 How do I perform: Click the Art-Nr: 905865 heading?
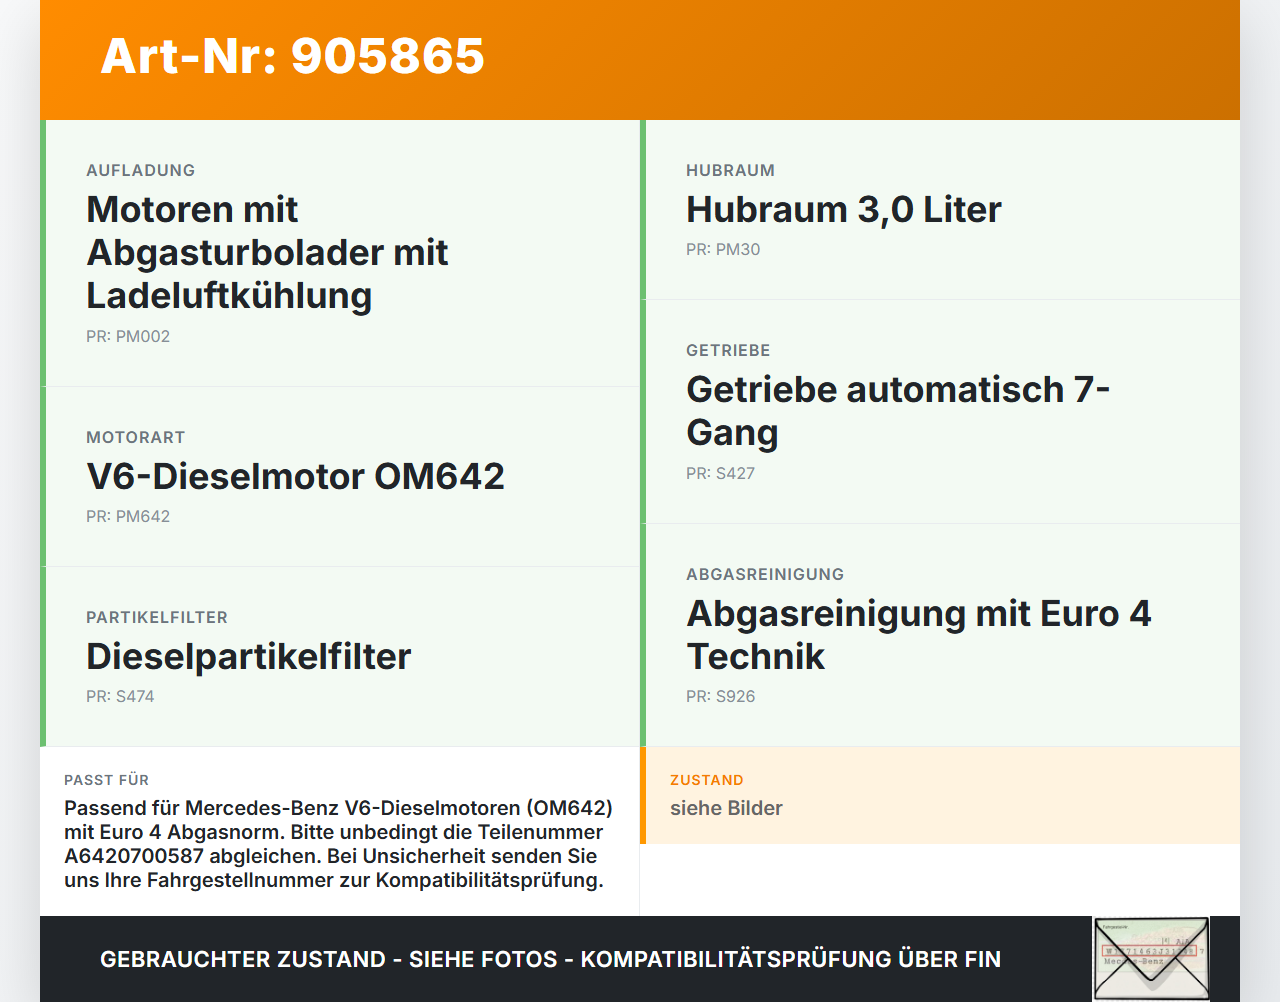click(292, 56)
